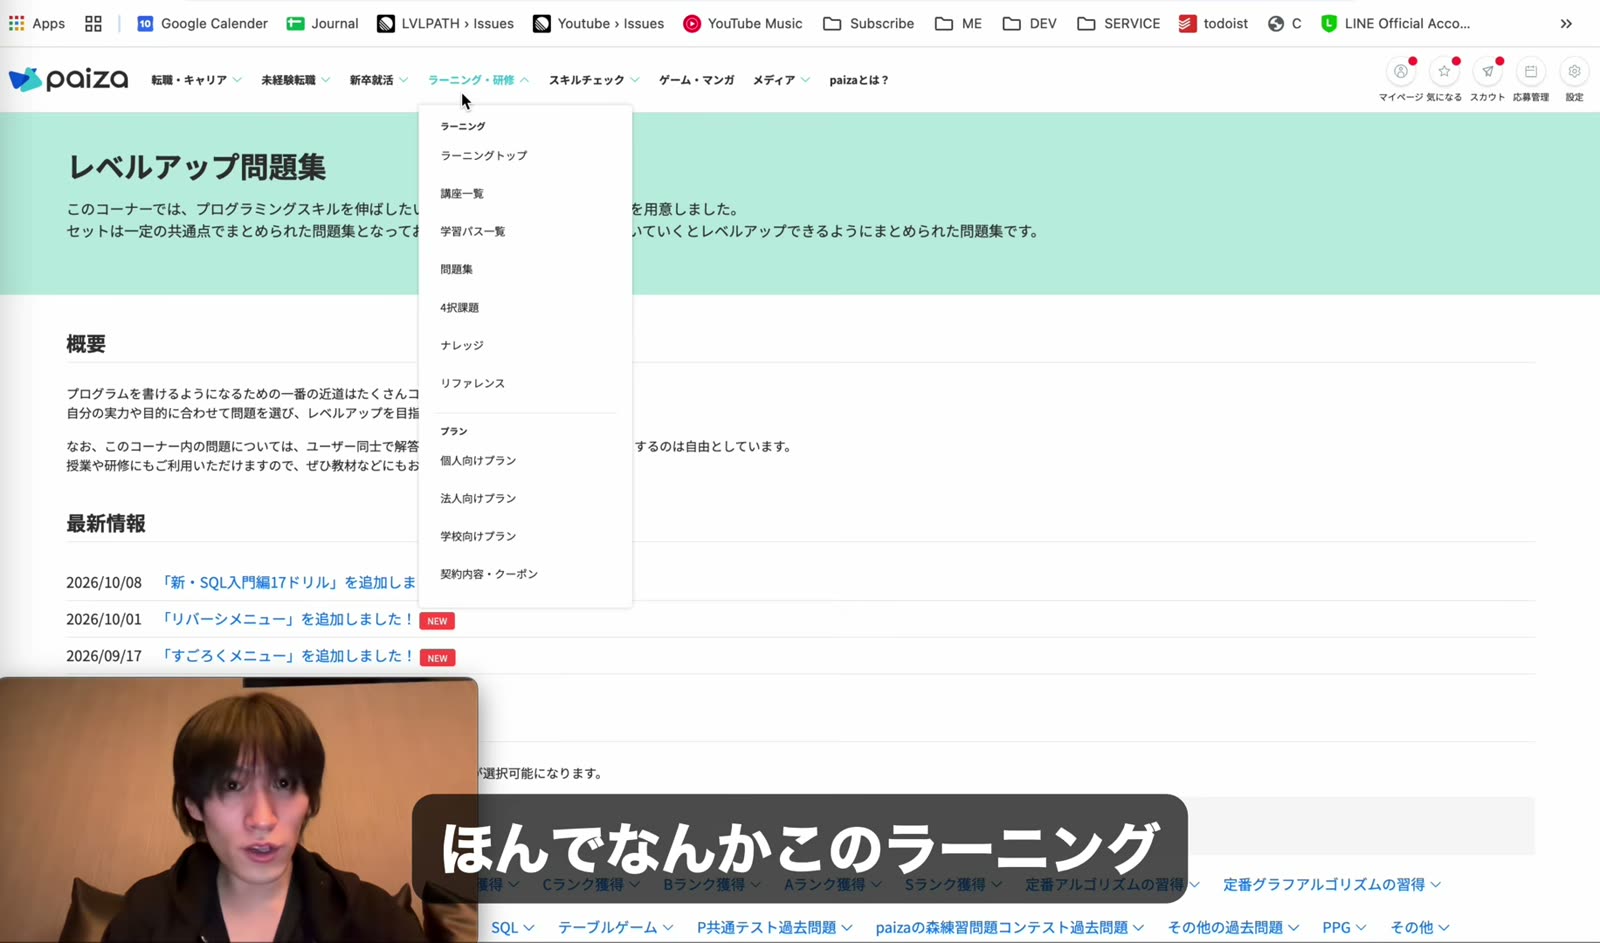Open the Subscribe bookmark folder

(868, 23)
